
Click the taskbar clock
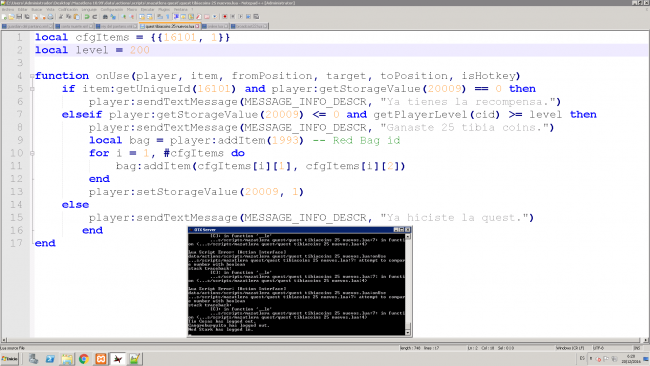(x=631, y=359)
